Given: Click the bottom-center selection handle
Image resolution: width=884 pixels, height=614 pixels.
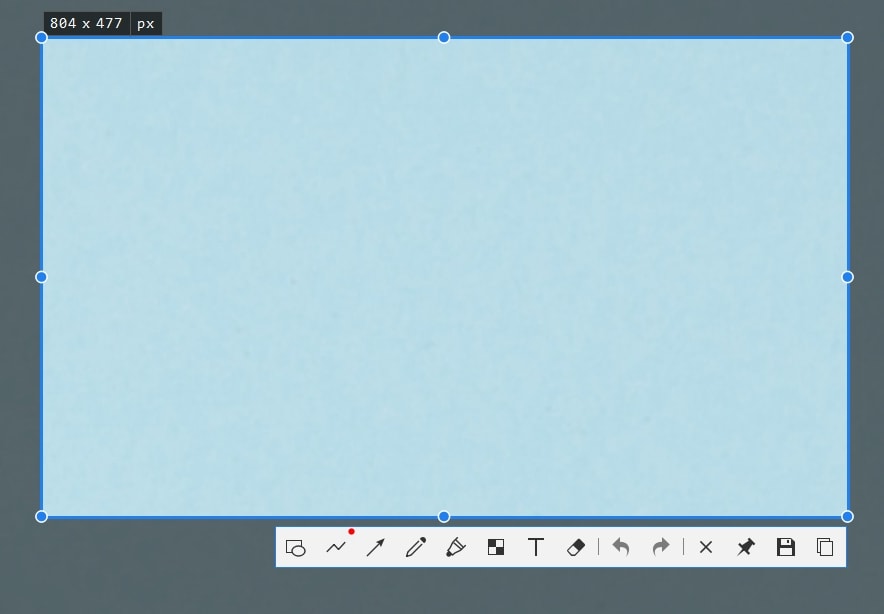Looking at the screenshot, I should [444, 516].
